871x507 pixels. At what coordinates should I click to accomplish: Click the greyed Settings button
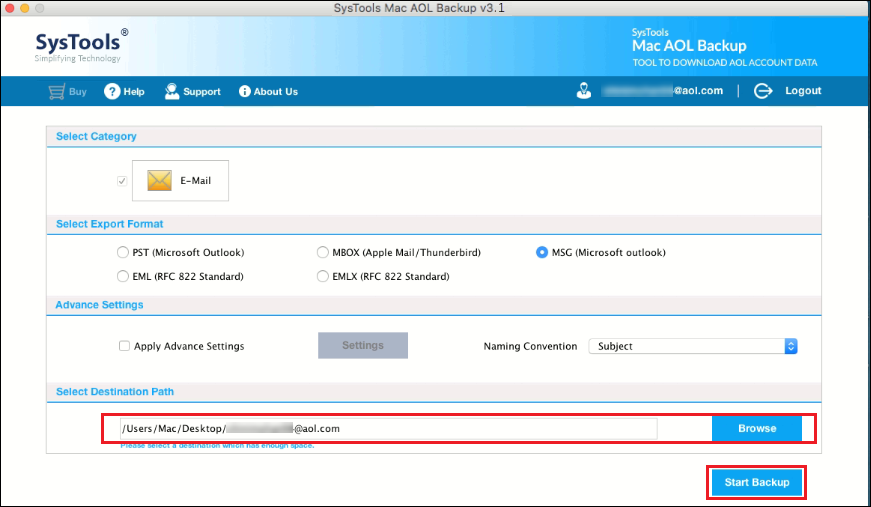[x=363, y=345]
